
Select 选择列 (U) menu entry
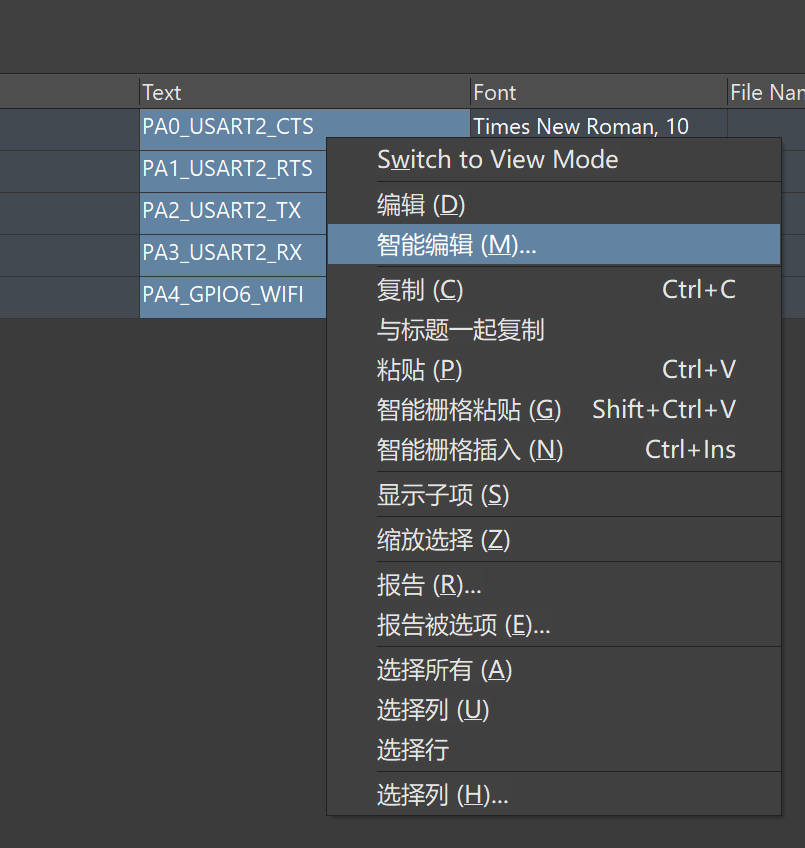point(432,710)
